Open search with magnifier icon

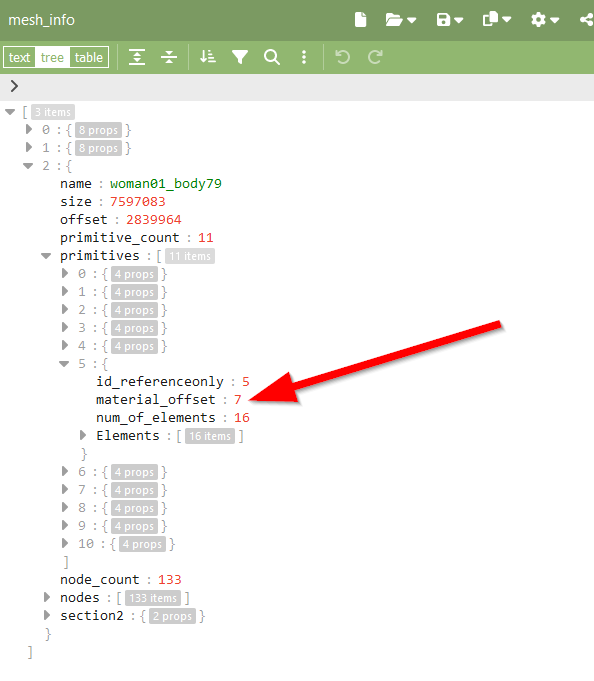[x=272, y=57]
